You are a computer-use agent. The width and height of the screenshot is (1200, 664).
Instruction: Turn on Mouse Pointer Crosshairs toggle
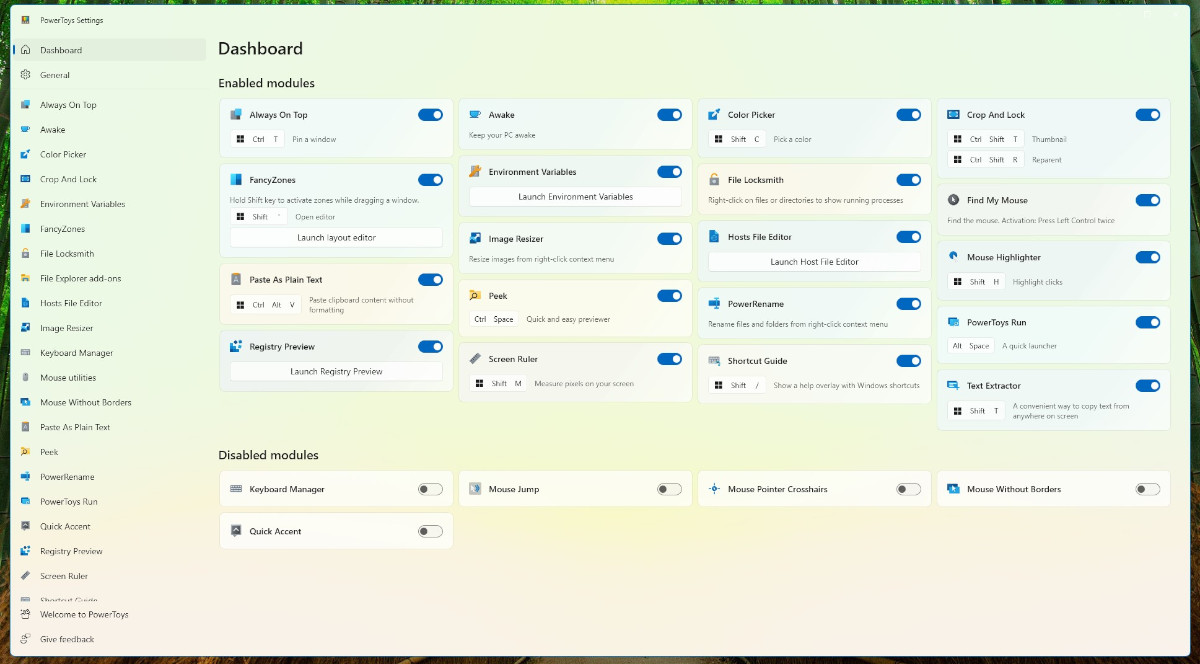(x=908, y=489)
